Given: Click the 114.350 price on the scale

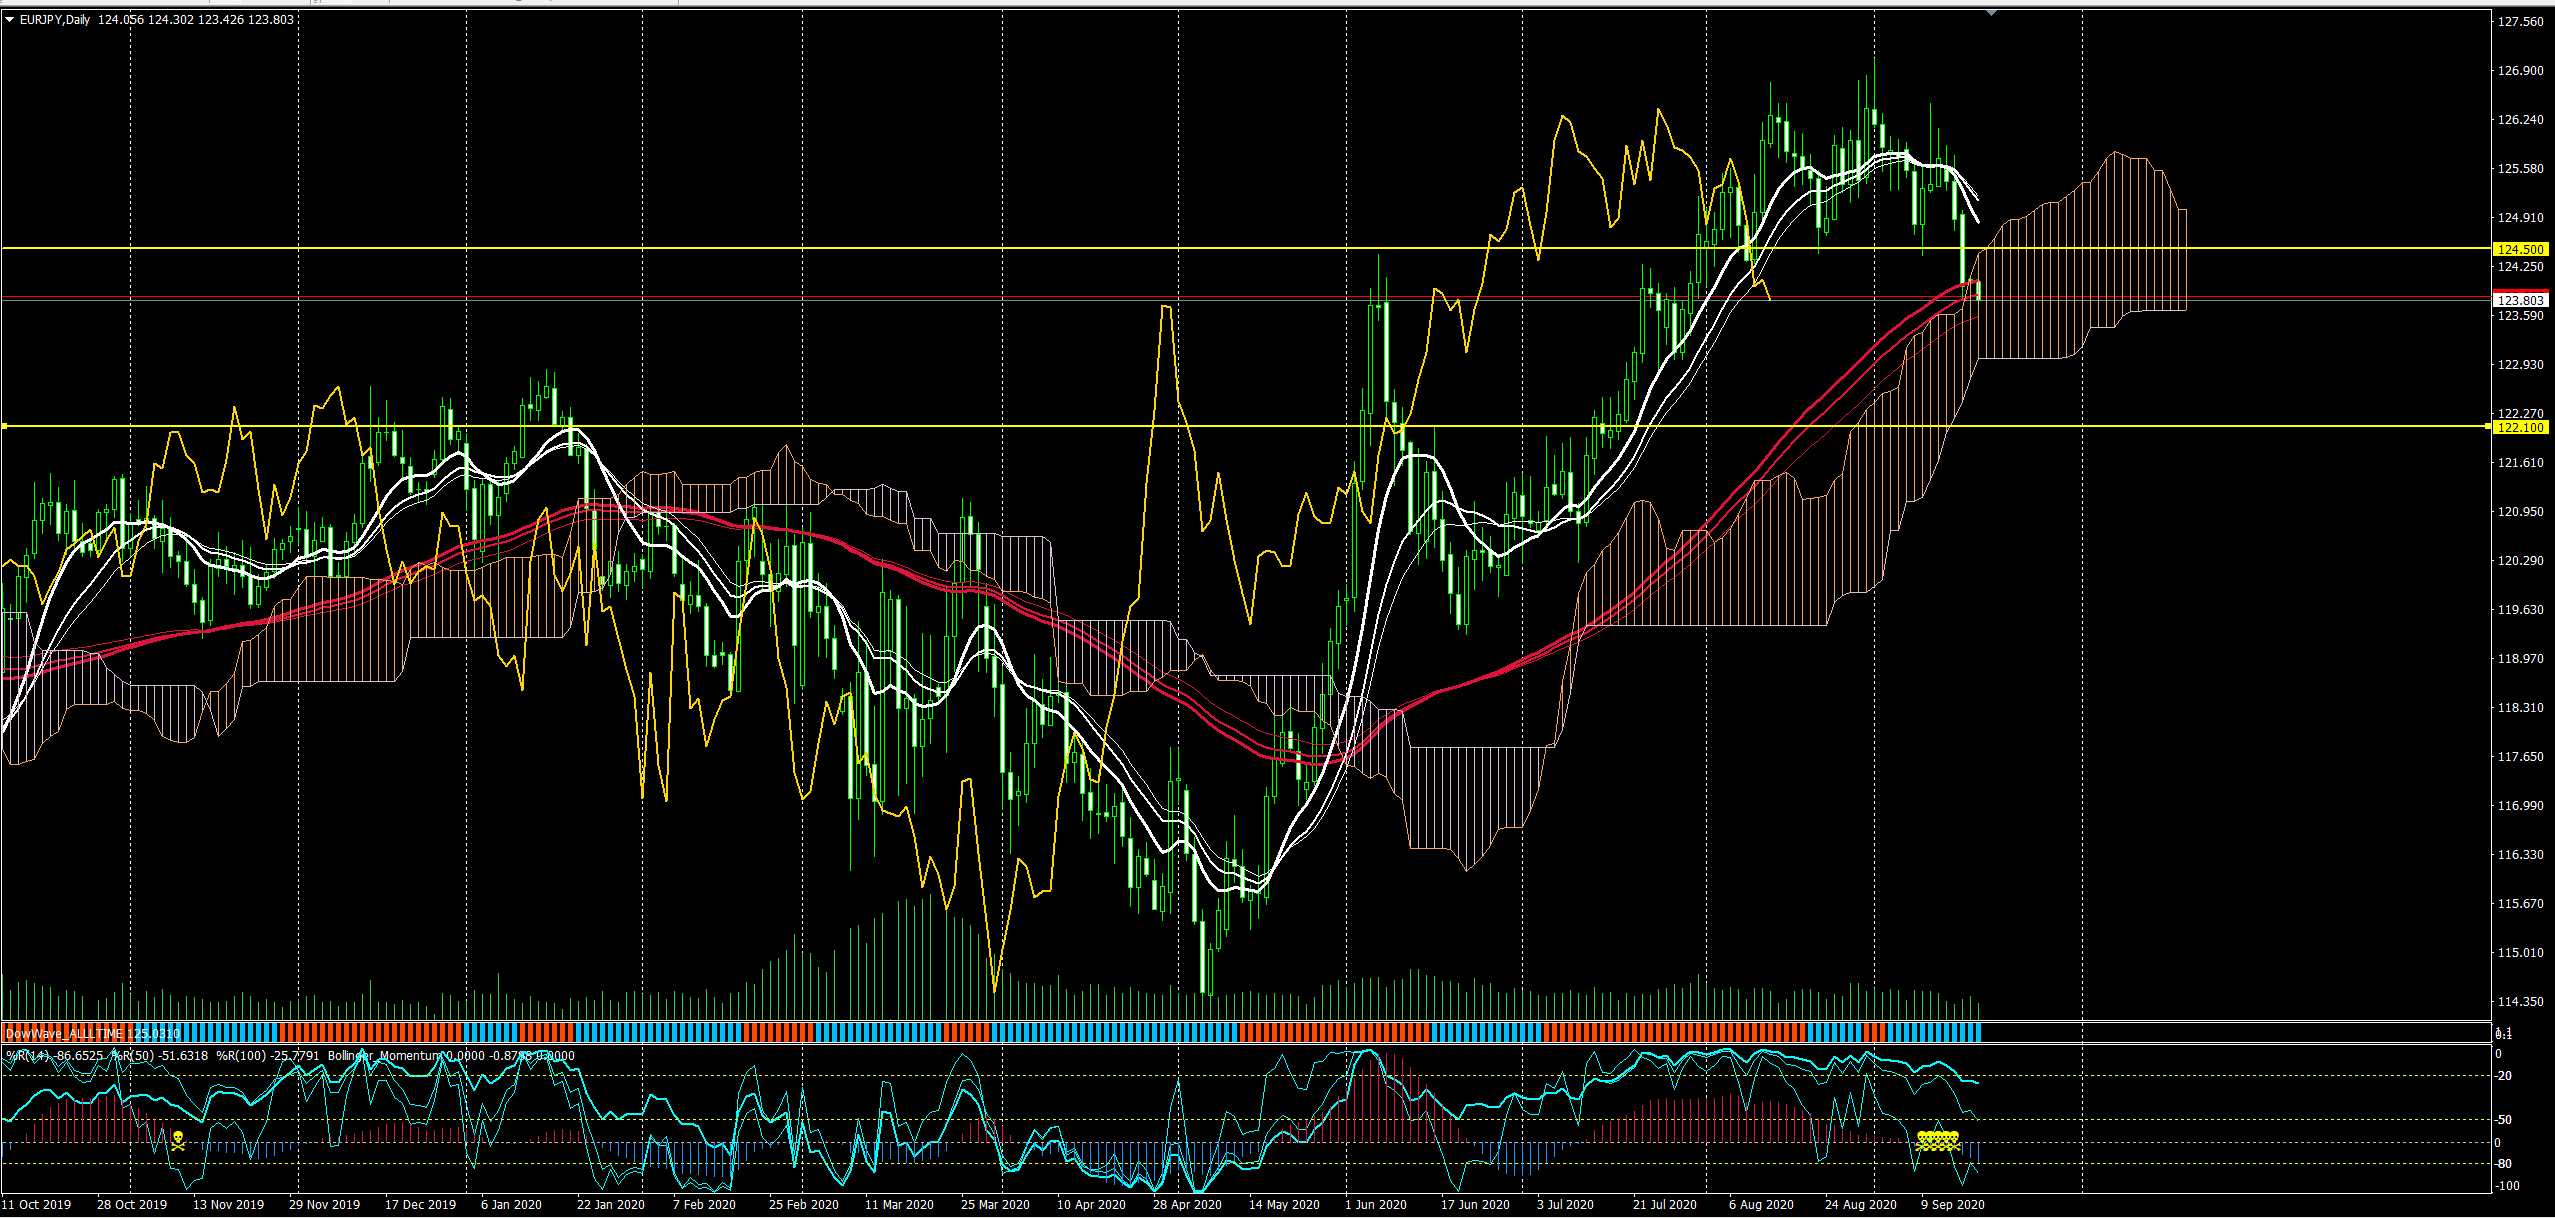Looking at the screenshot, I should [2520, 1001].
